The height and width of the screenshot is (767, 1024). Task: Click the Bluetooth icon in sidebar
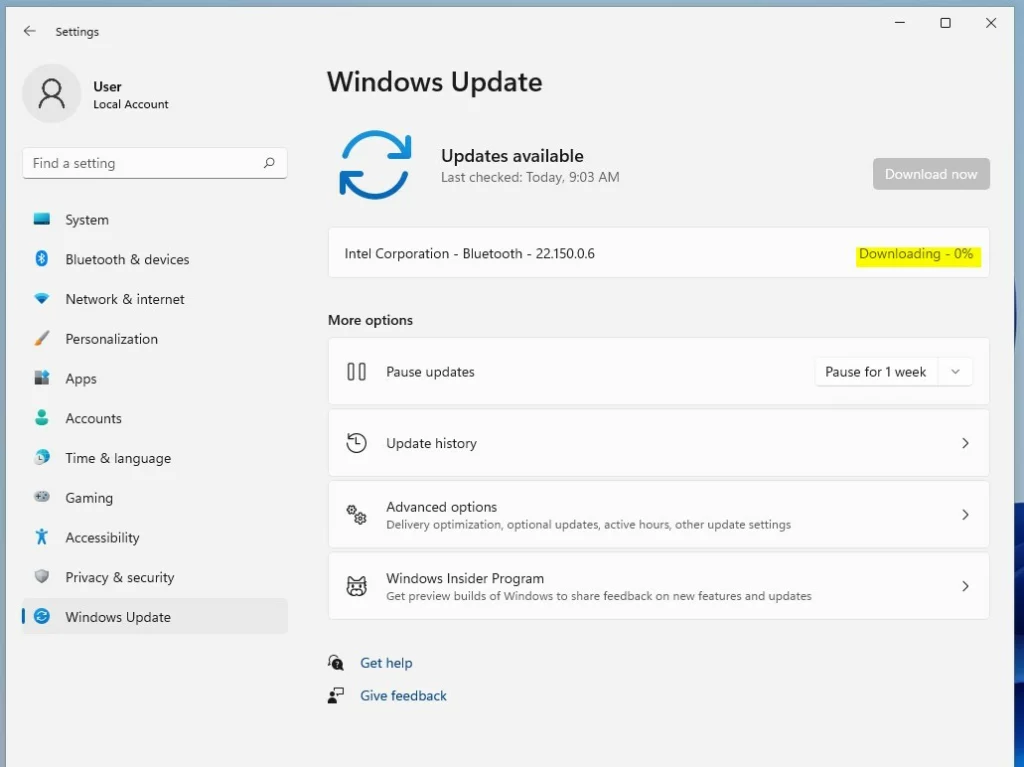tap(42, 259)
